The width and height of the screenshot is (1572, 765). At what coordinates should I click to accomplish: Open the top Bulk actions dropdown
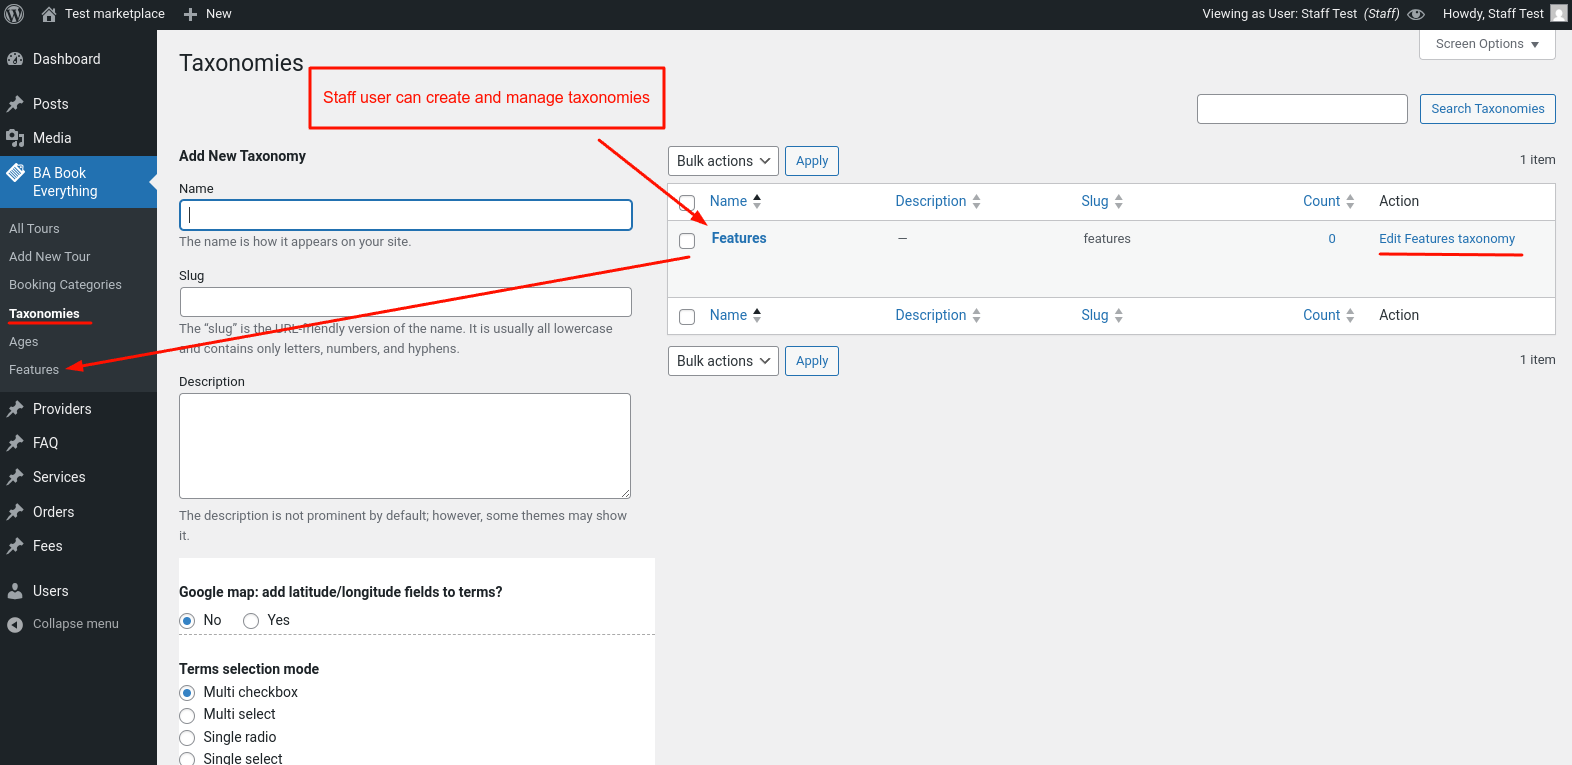pyautogui.click(x=723, y=161)
